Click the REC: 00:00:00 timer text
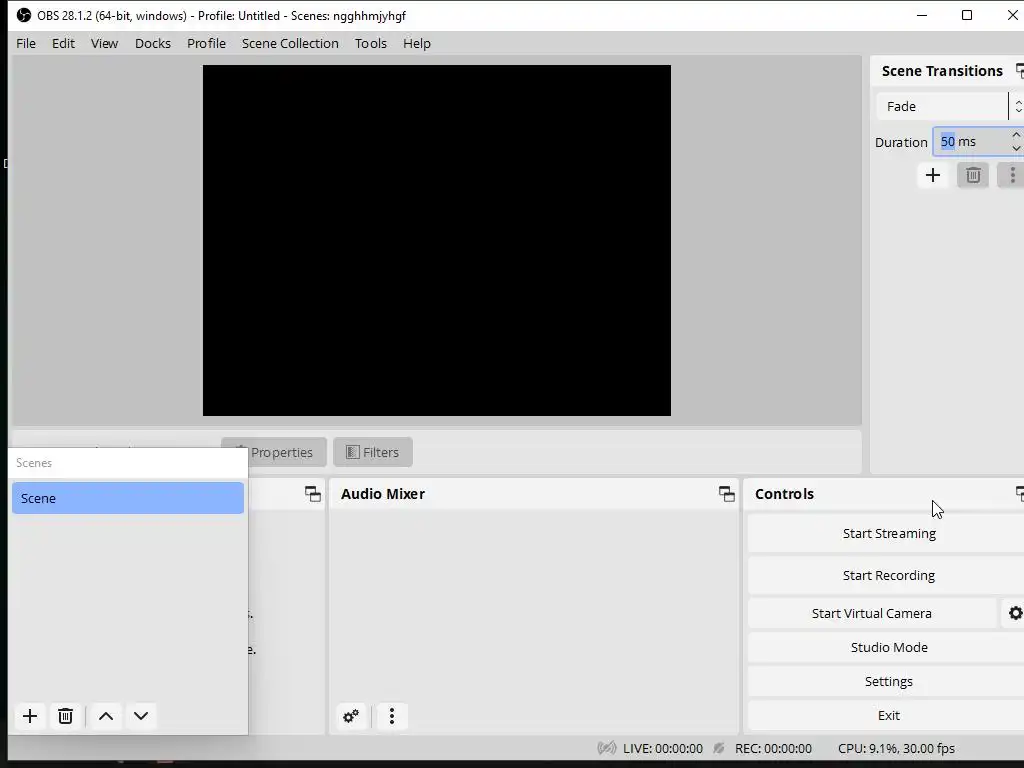 (773, 748)
